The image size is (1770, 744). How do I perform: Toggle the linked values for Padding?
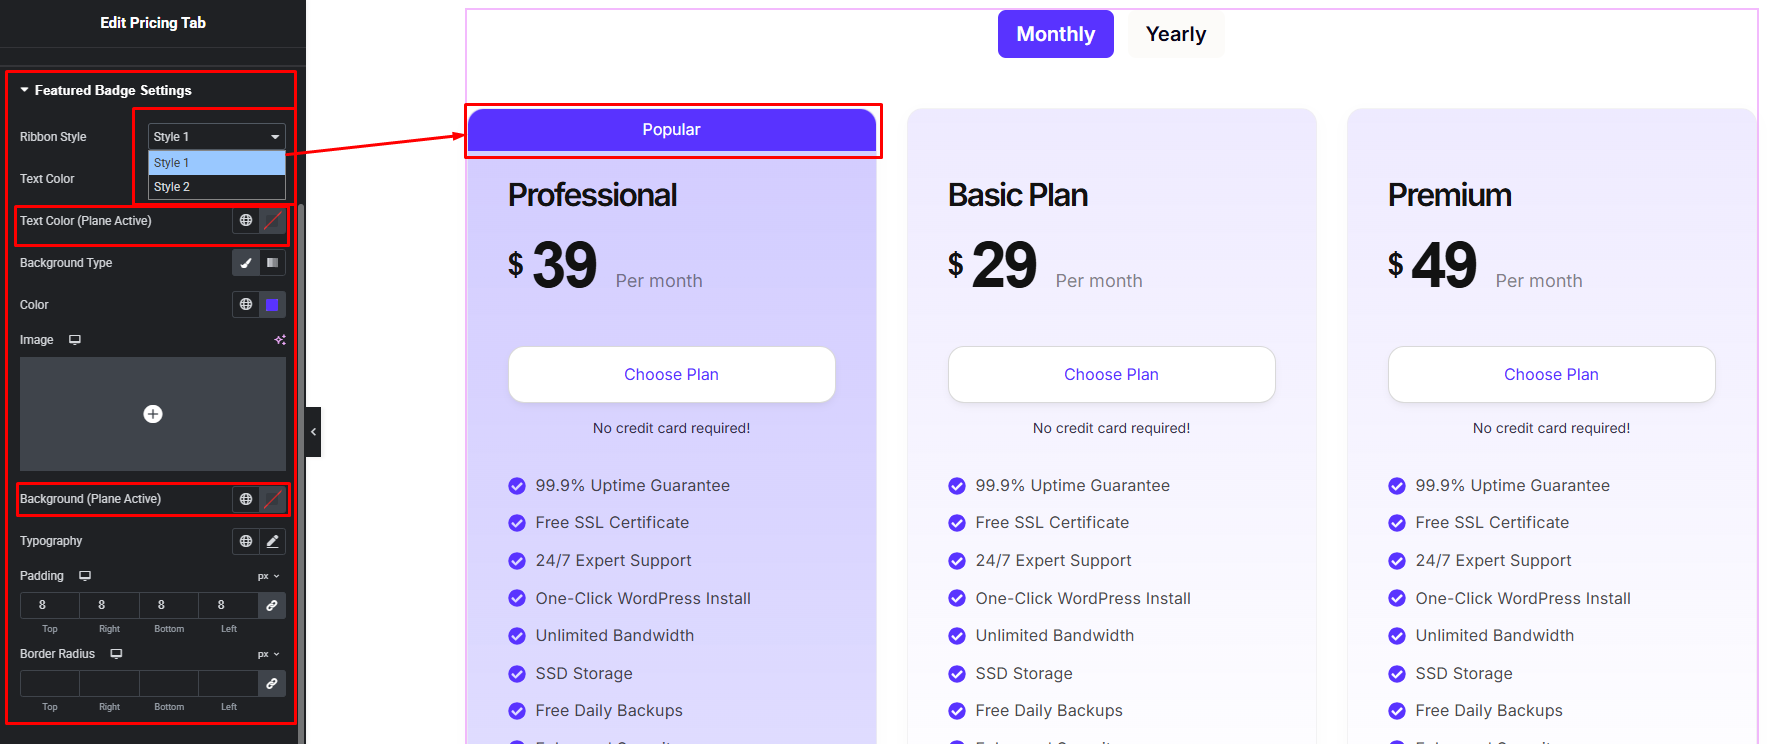pyautogui.click(x=271, y=605)
